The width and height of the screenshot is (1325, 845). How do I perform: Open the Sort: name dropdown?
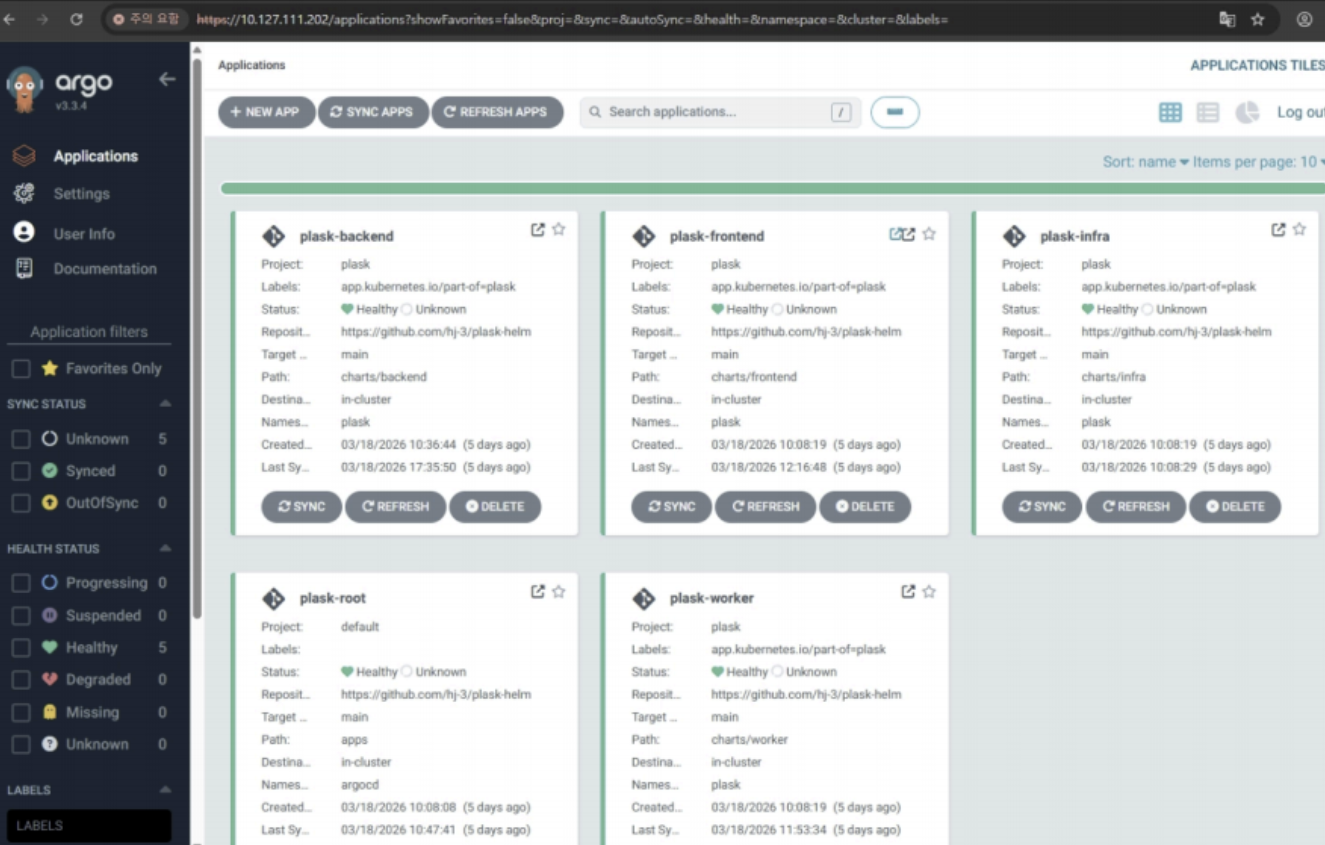(1145, 162)
